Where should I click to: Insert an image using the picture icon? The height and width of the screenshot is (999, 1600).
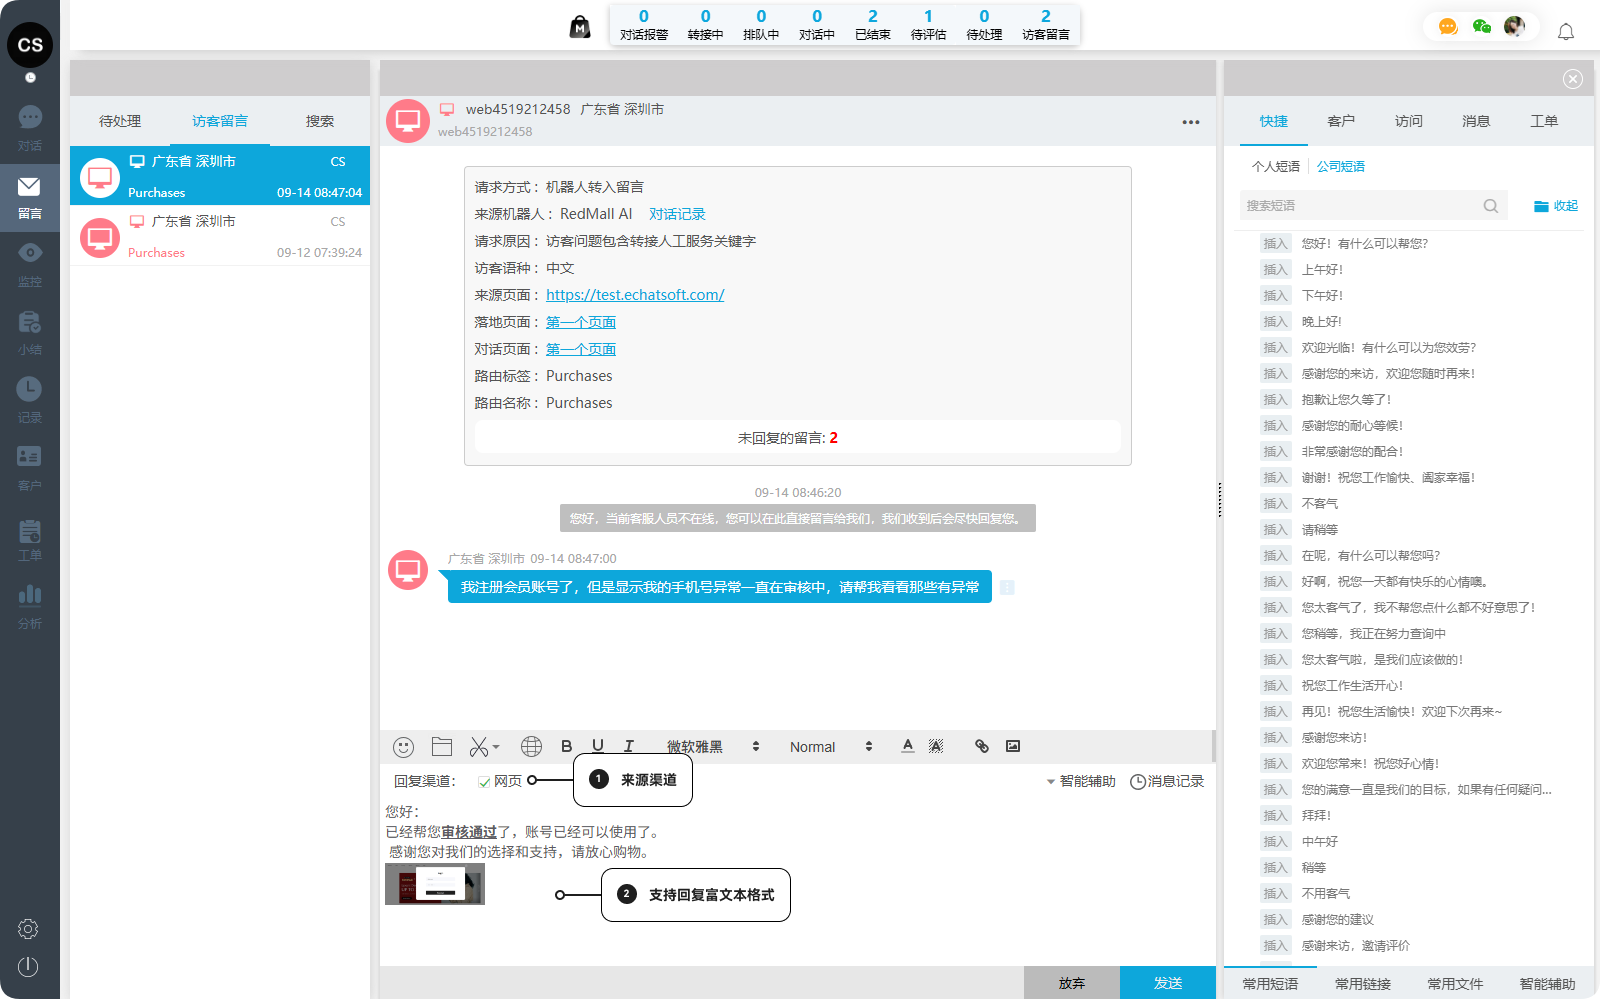(x=1013, y=746)
